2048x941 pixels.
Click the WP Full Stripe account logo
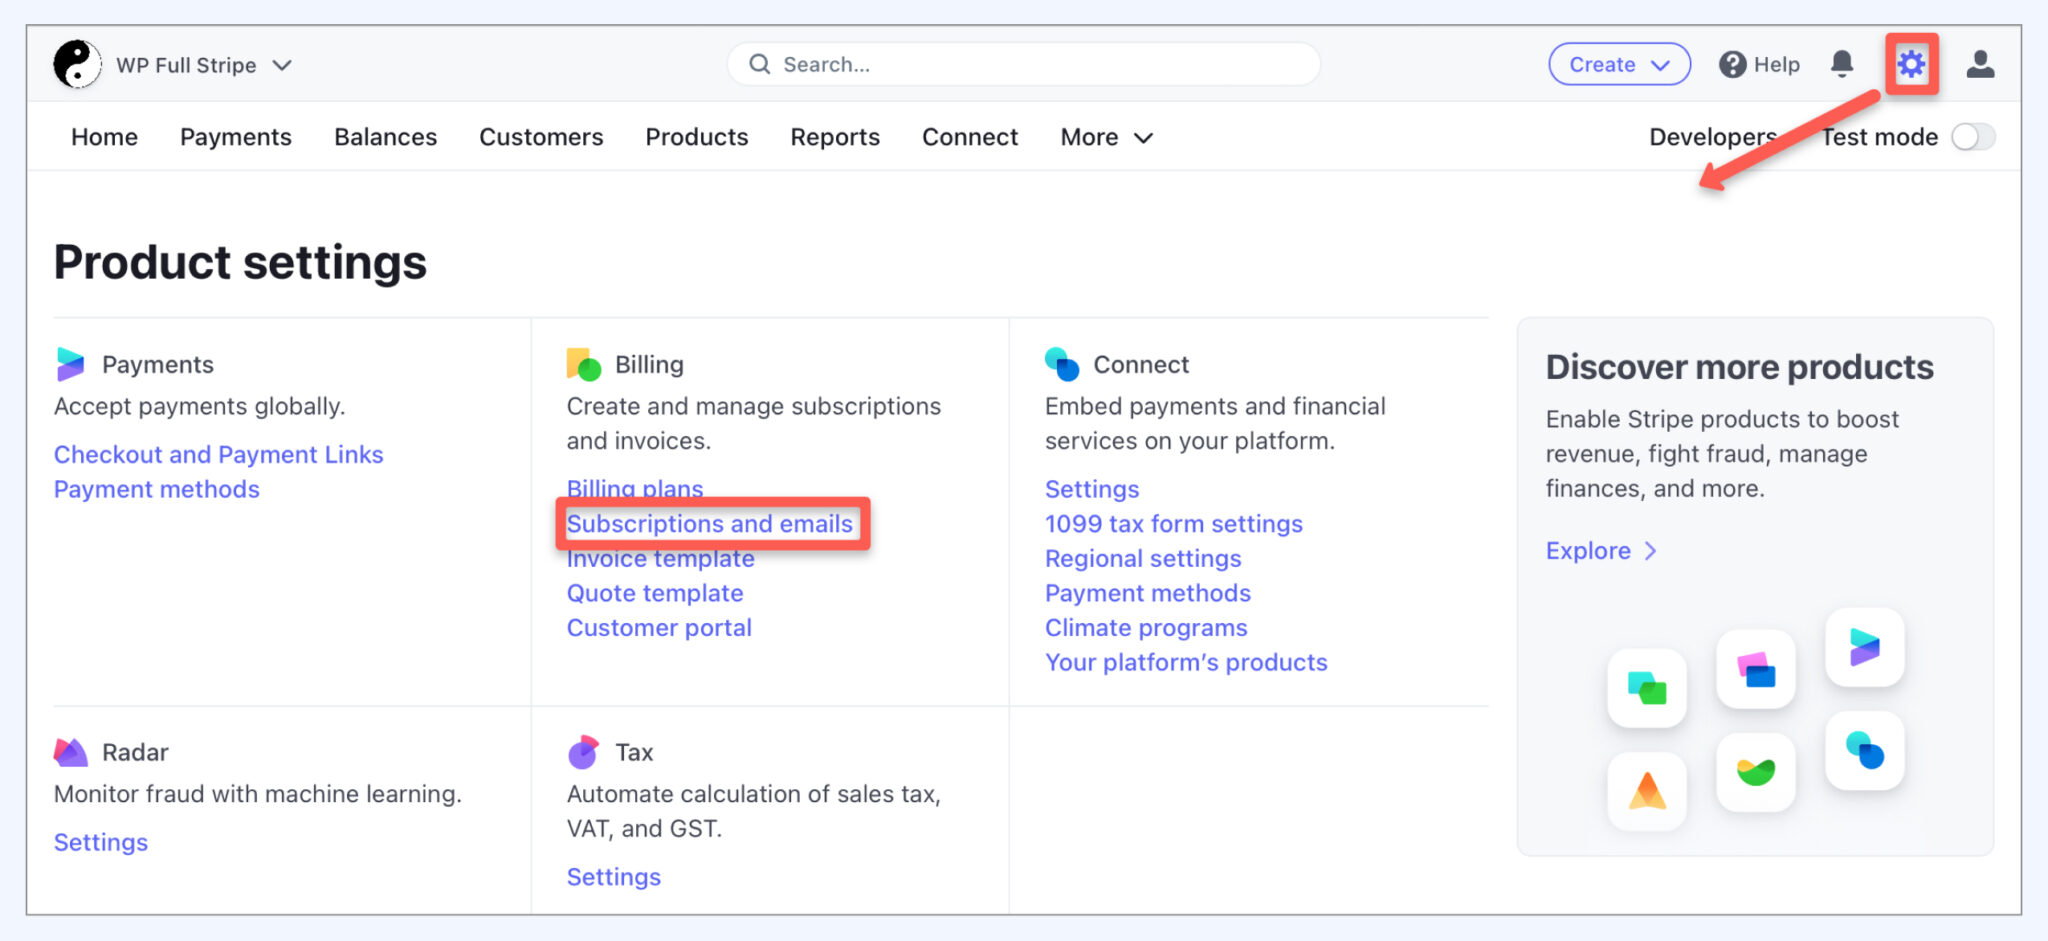click(76, 64)
